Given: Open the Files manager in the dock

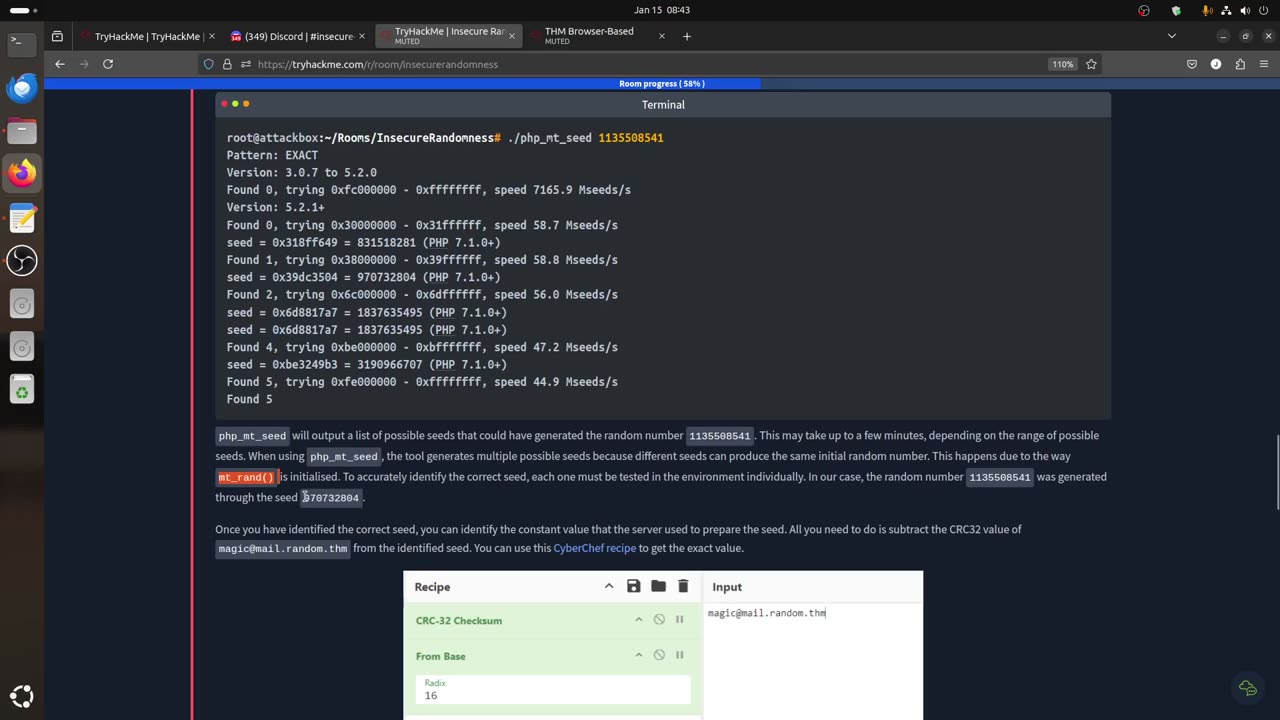Looking at the screenshot, I should pos(22,130).
